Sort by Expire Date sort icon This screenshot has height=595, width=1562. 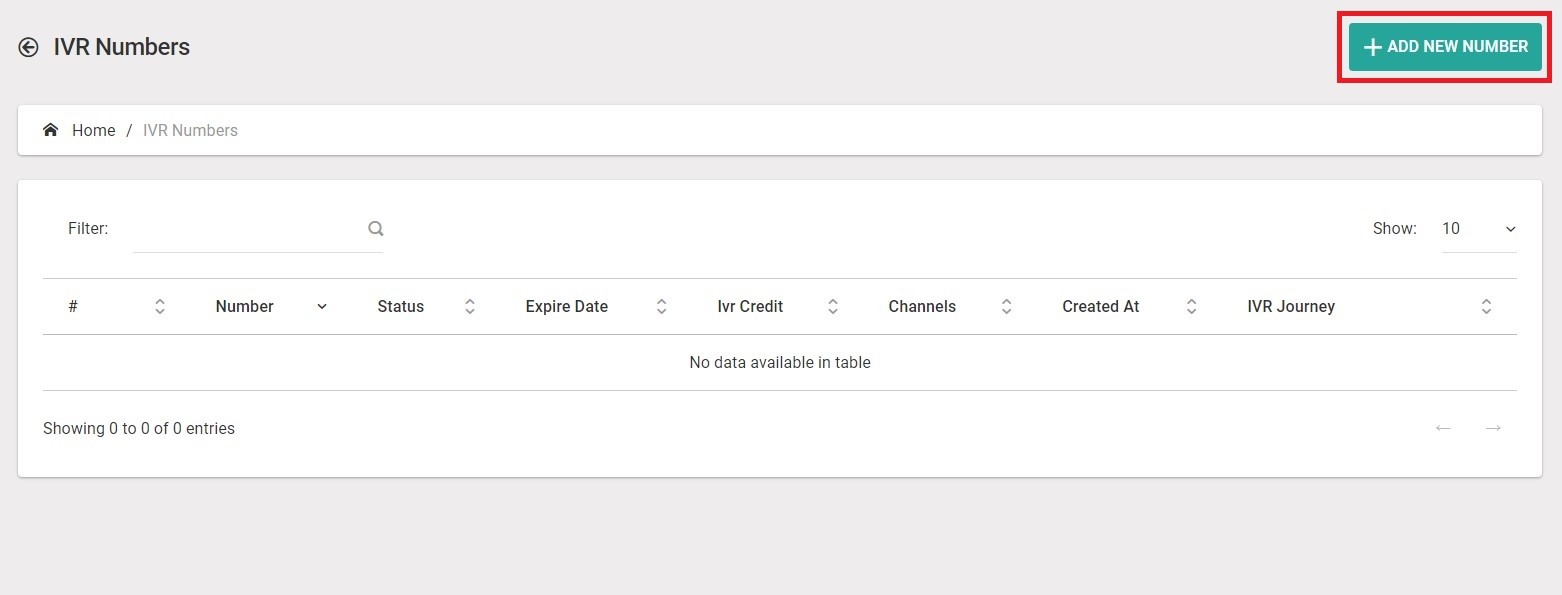pos(661,307)
